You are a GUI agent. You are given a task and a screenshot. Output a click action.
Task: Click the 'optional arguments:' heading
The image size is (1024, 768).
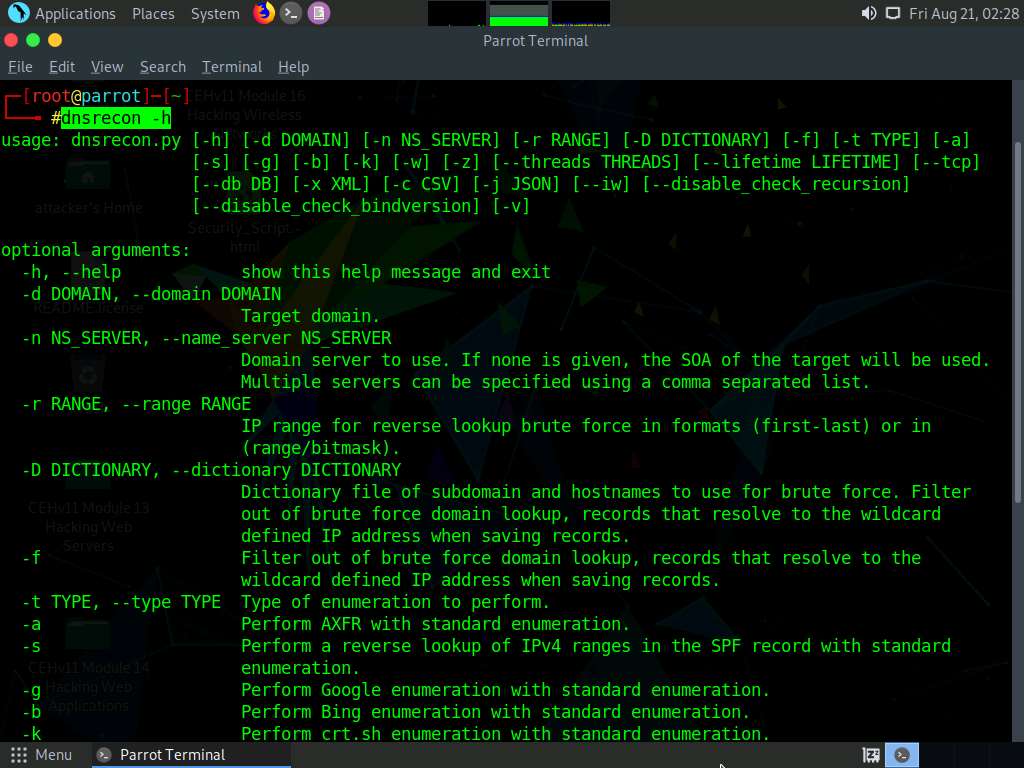95,250
